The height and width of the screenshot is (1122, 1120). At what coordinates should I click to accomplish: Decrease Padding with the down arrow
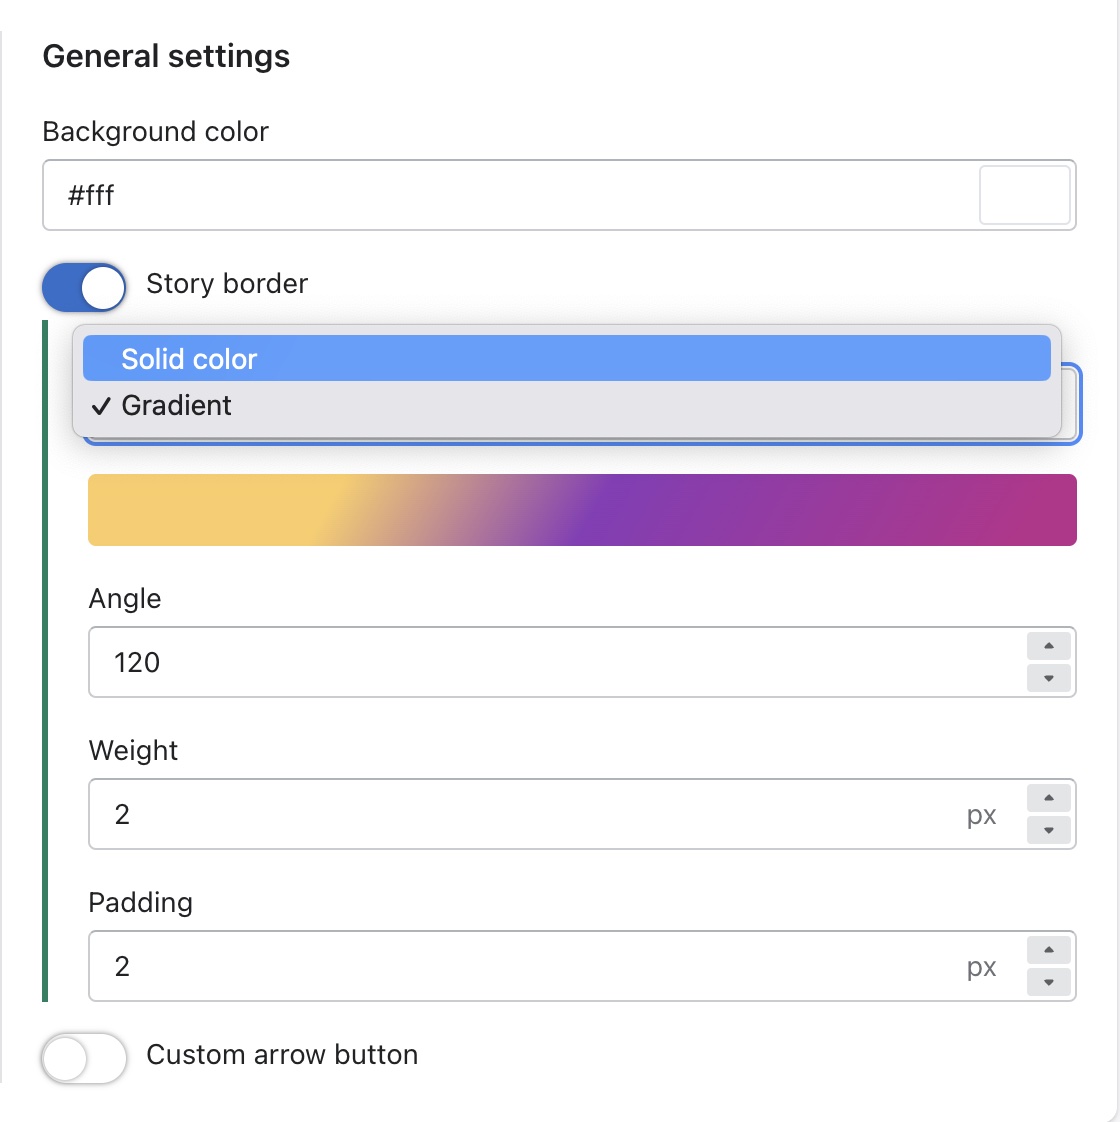coord(1048,982)
